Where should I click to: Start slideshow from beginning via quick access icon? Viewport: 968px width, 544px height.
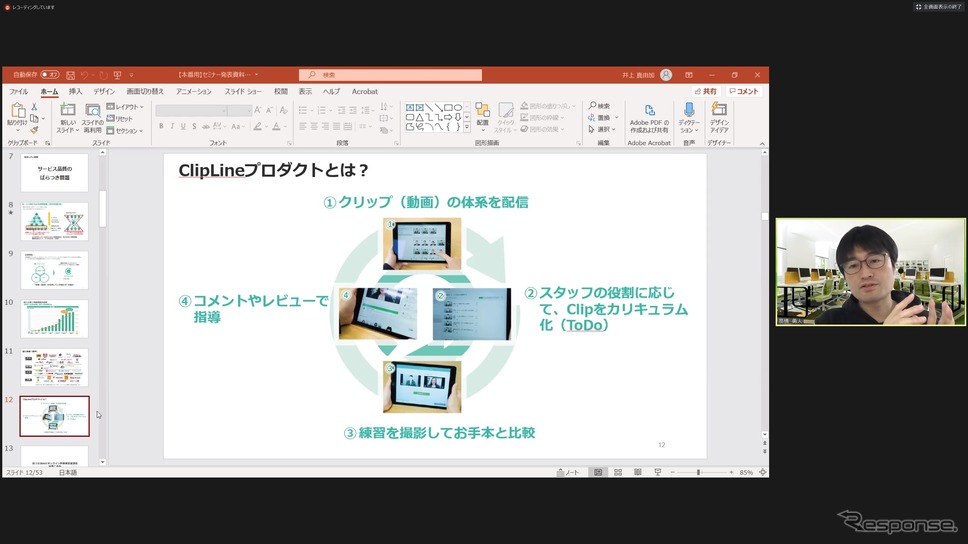click(117, 75)
